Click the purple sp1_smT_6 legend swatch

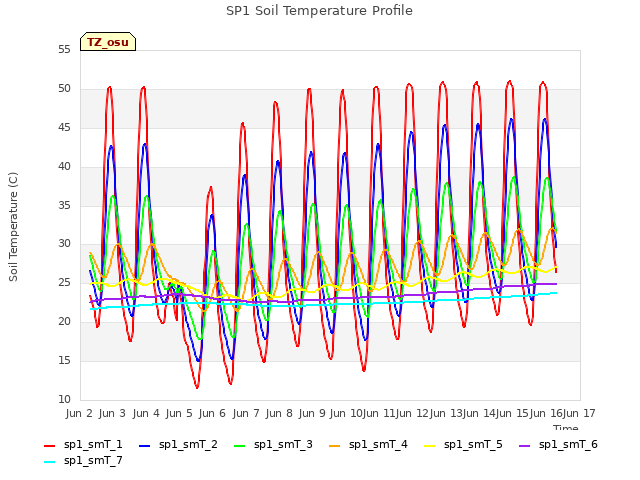[524, 446]
